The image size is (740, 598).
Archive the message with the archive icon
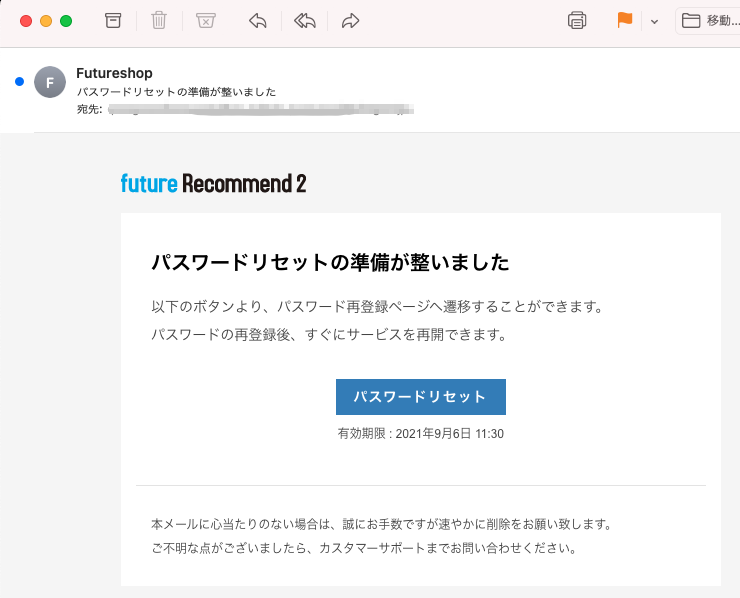(113, 21)
